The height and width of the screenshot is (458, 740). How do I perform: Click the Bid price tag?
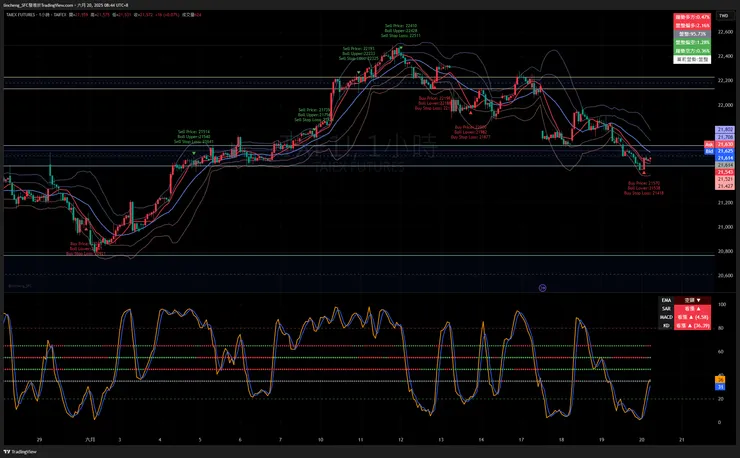coord(709,151)
